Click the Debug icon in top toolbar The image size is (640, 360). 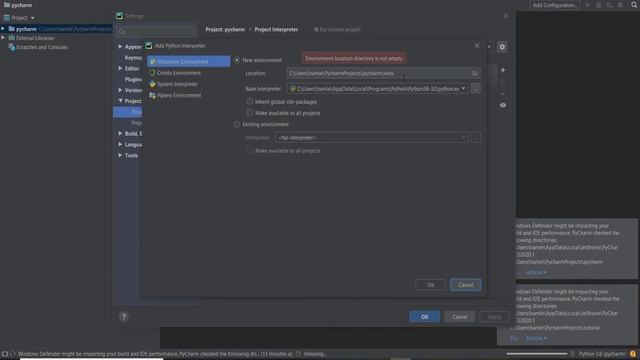599,5
